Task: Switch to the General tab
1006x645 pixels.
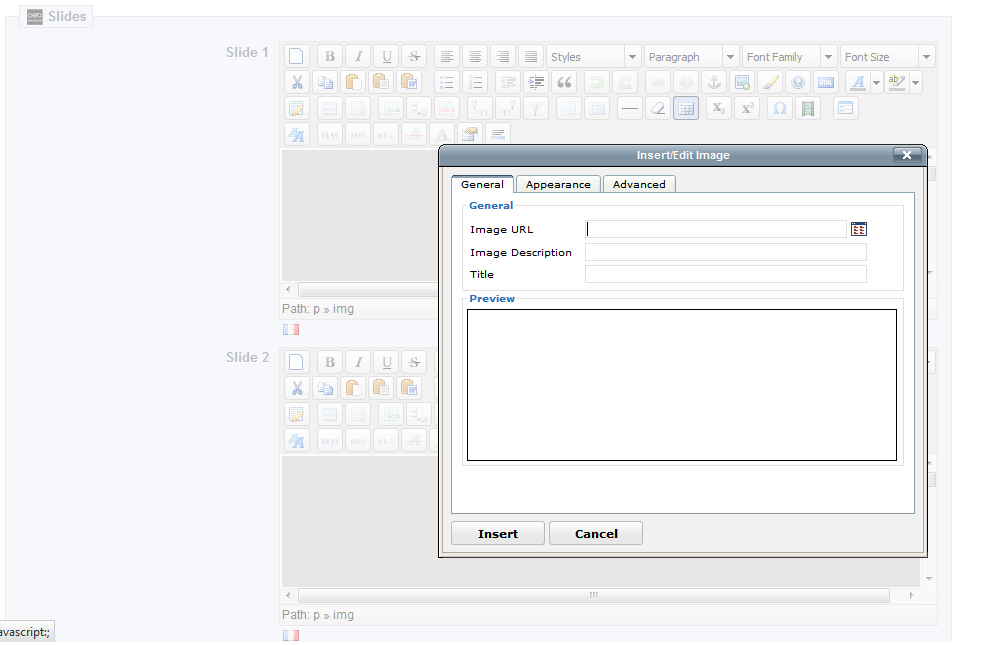Action: point(482,184)
